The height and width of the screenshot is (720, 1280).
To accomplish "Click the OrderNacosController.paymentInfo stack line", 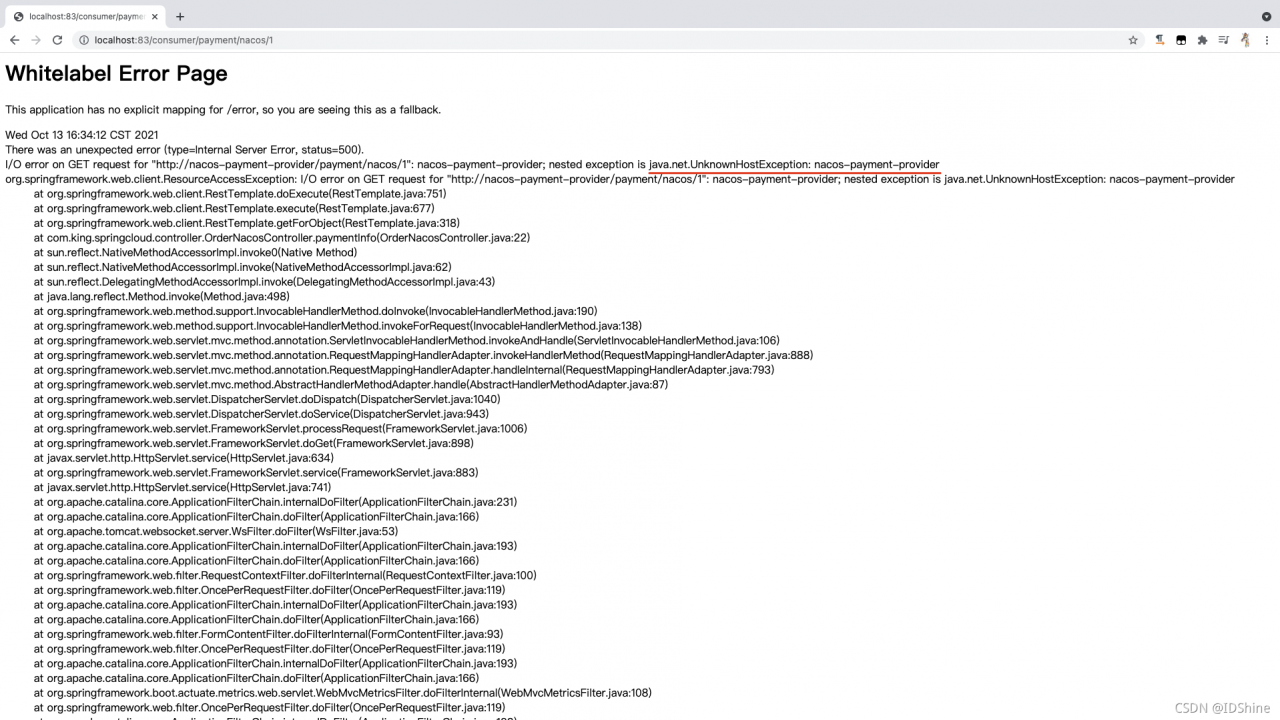I will point(282,238).
